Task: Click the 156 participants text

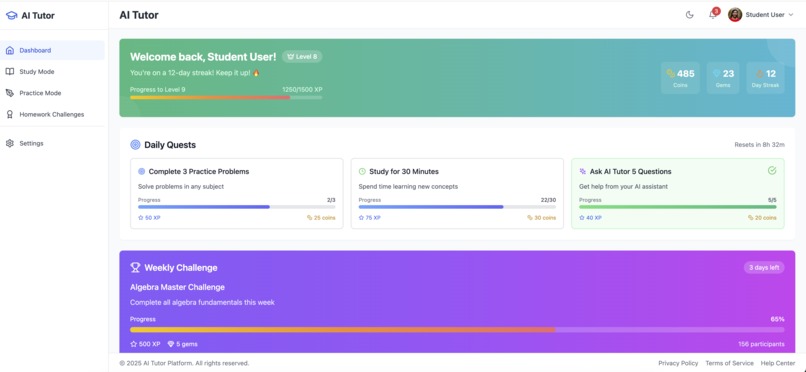Action: 761,344
